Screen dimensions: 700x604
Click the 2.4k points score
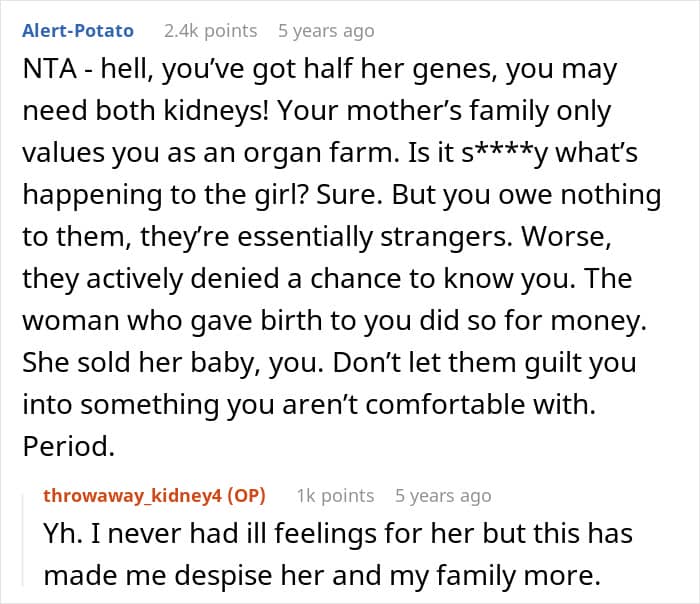coord(211,31)
